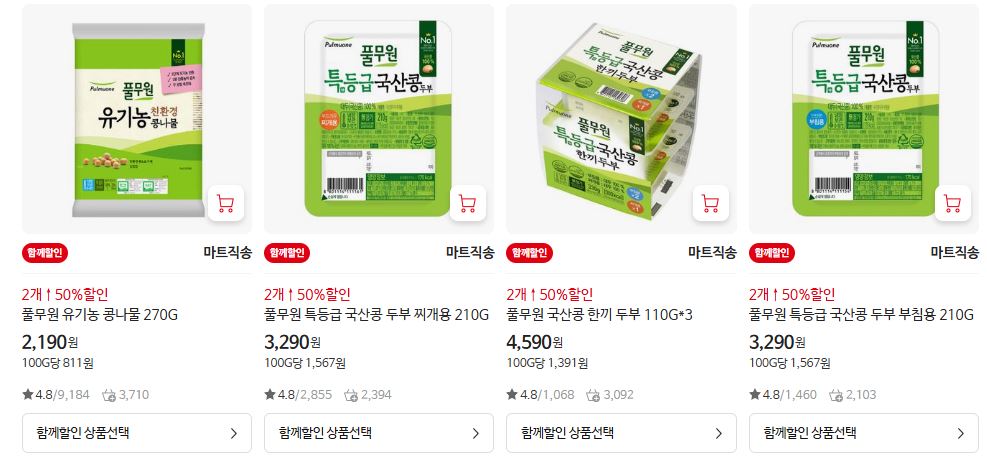This screenshot has width=987, height=460.
Task: Click the 한끼 두부 three-pack product image
Action: [621, 119]
